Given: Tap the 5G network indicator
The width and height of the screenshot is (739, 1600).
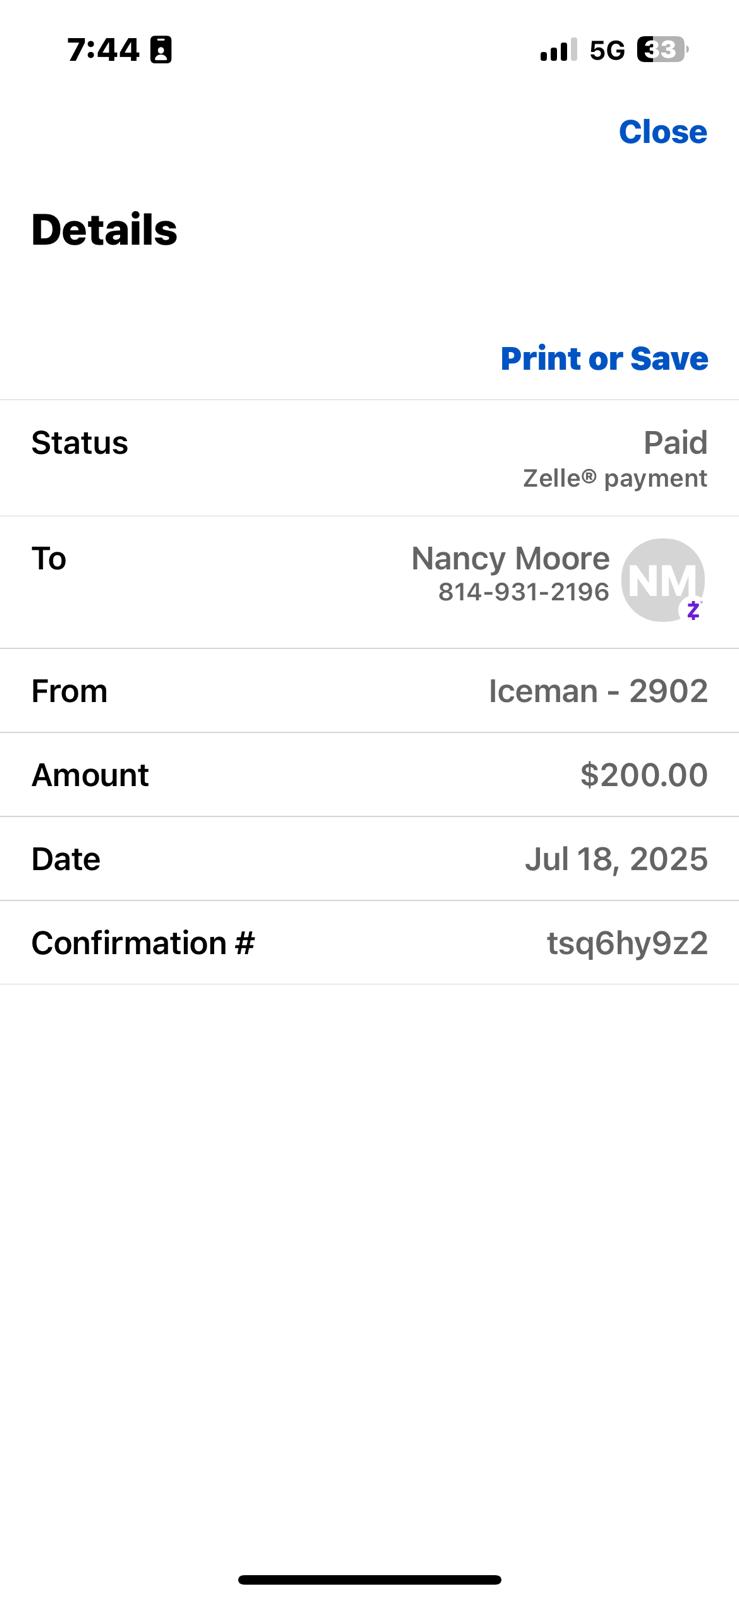Looking at the screenshot, I should coord(607,50).
